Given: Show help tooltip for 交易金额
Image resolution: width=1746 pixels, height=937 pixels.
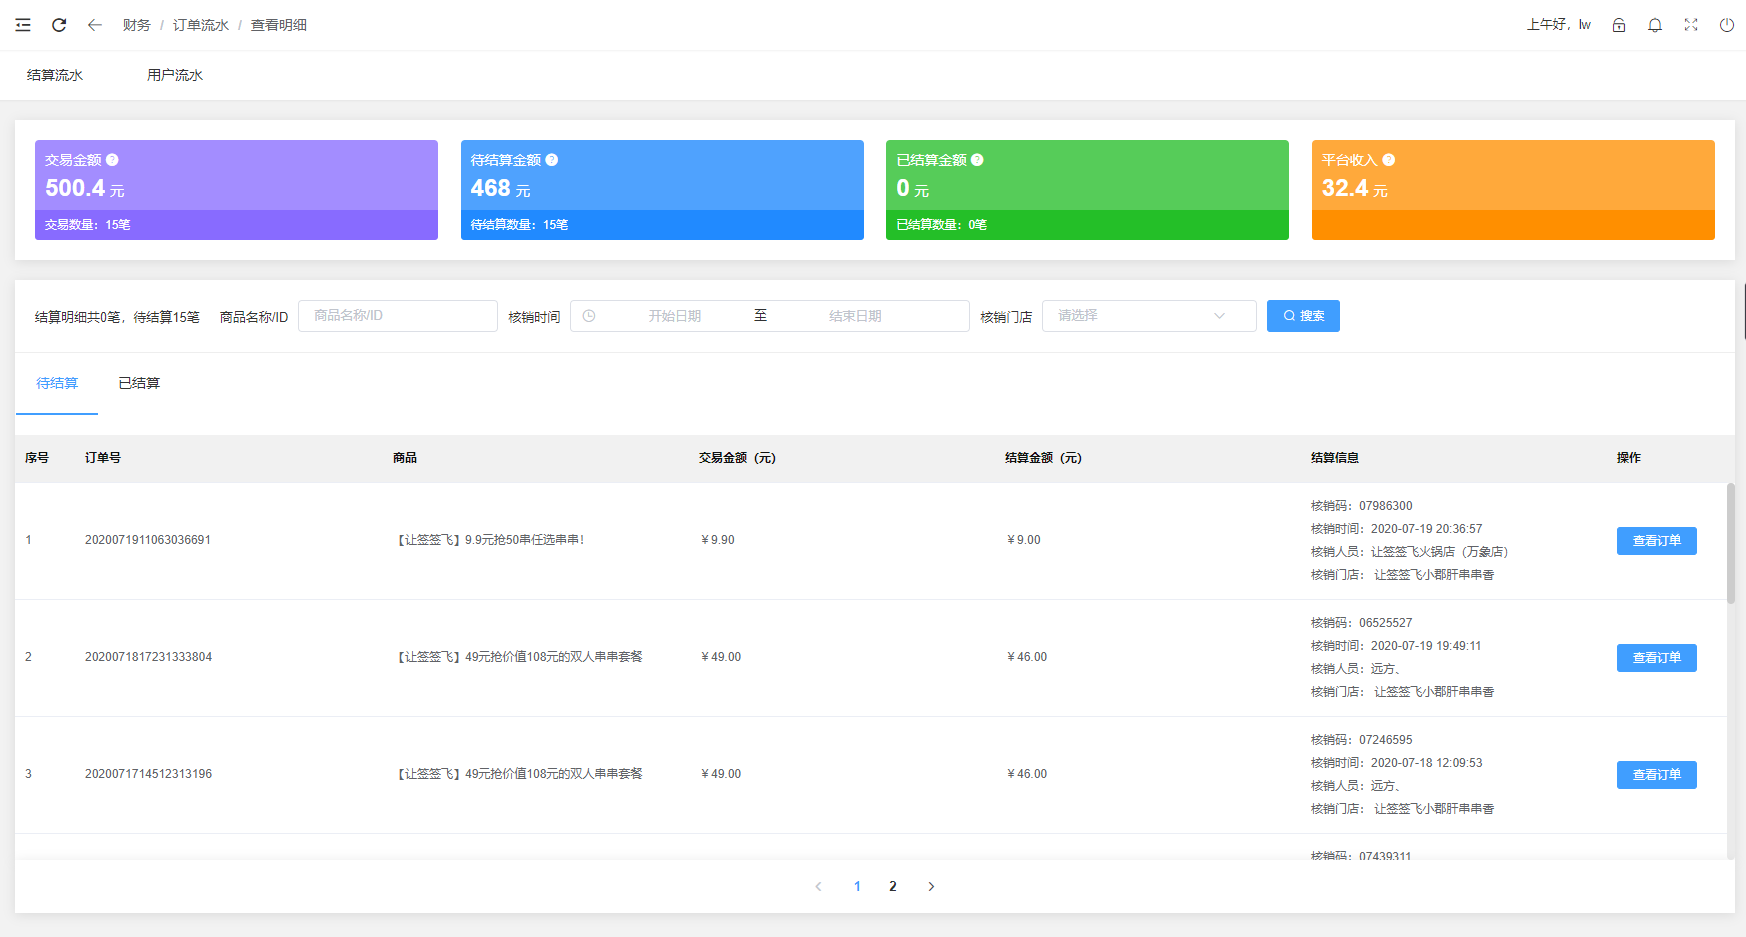Looking at the screenshot, I should click(112, 160).
